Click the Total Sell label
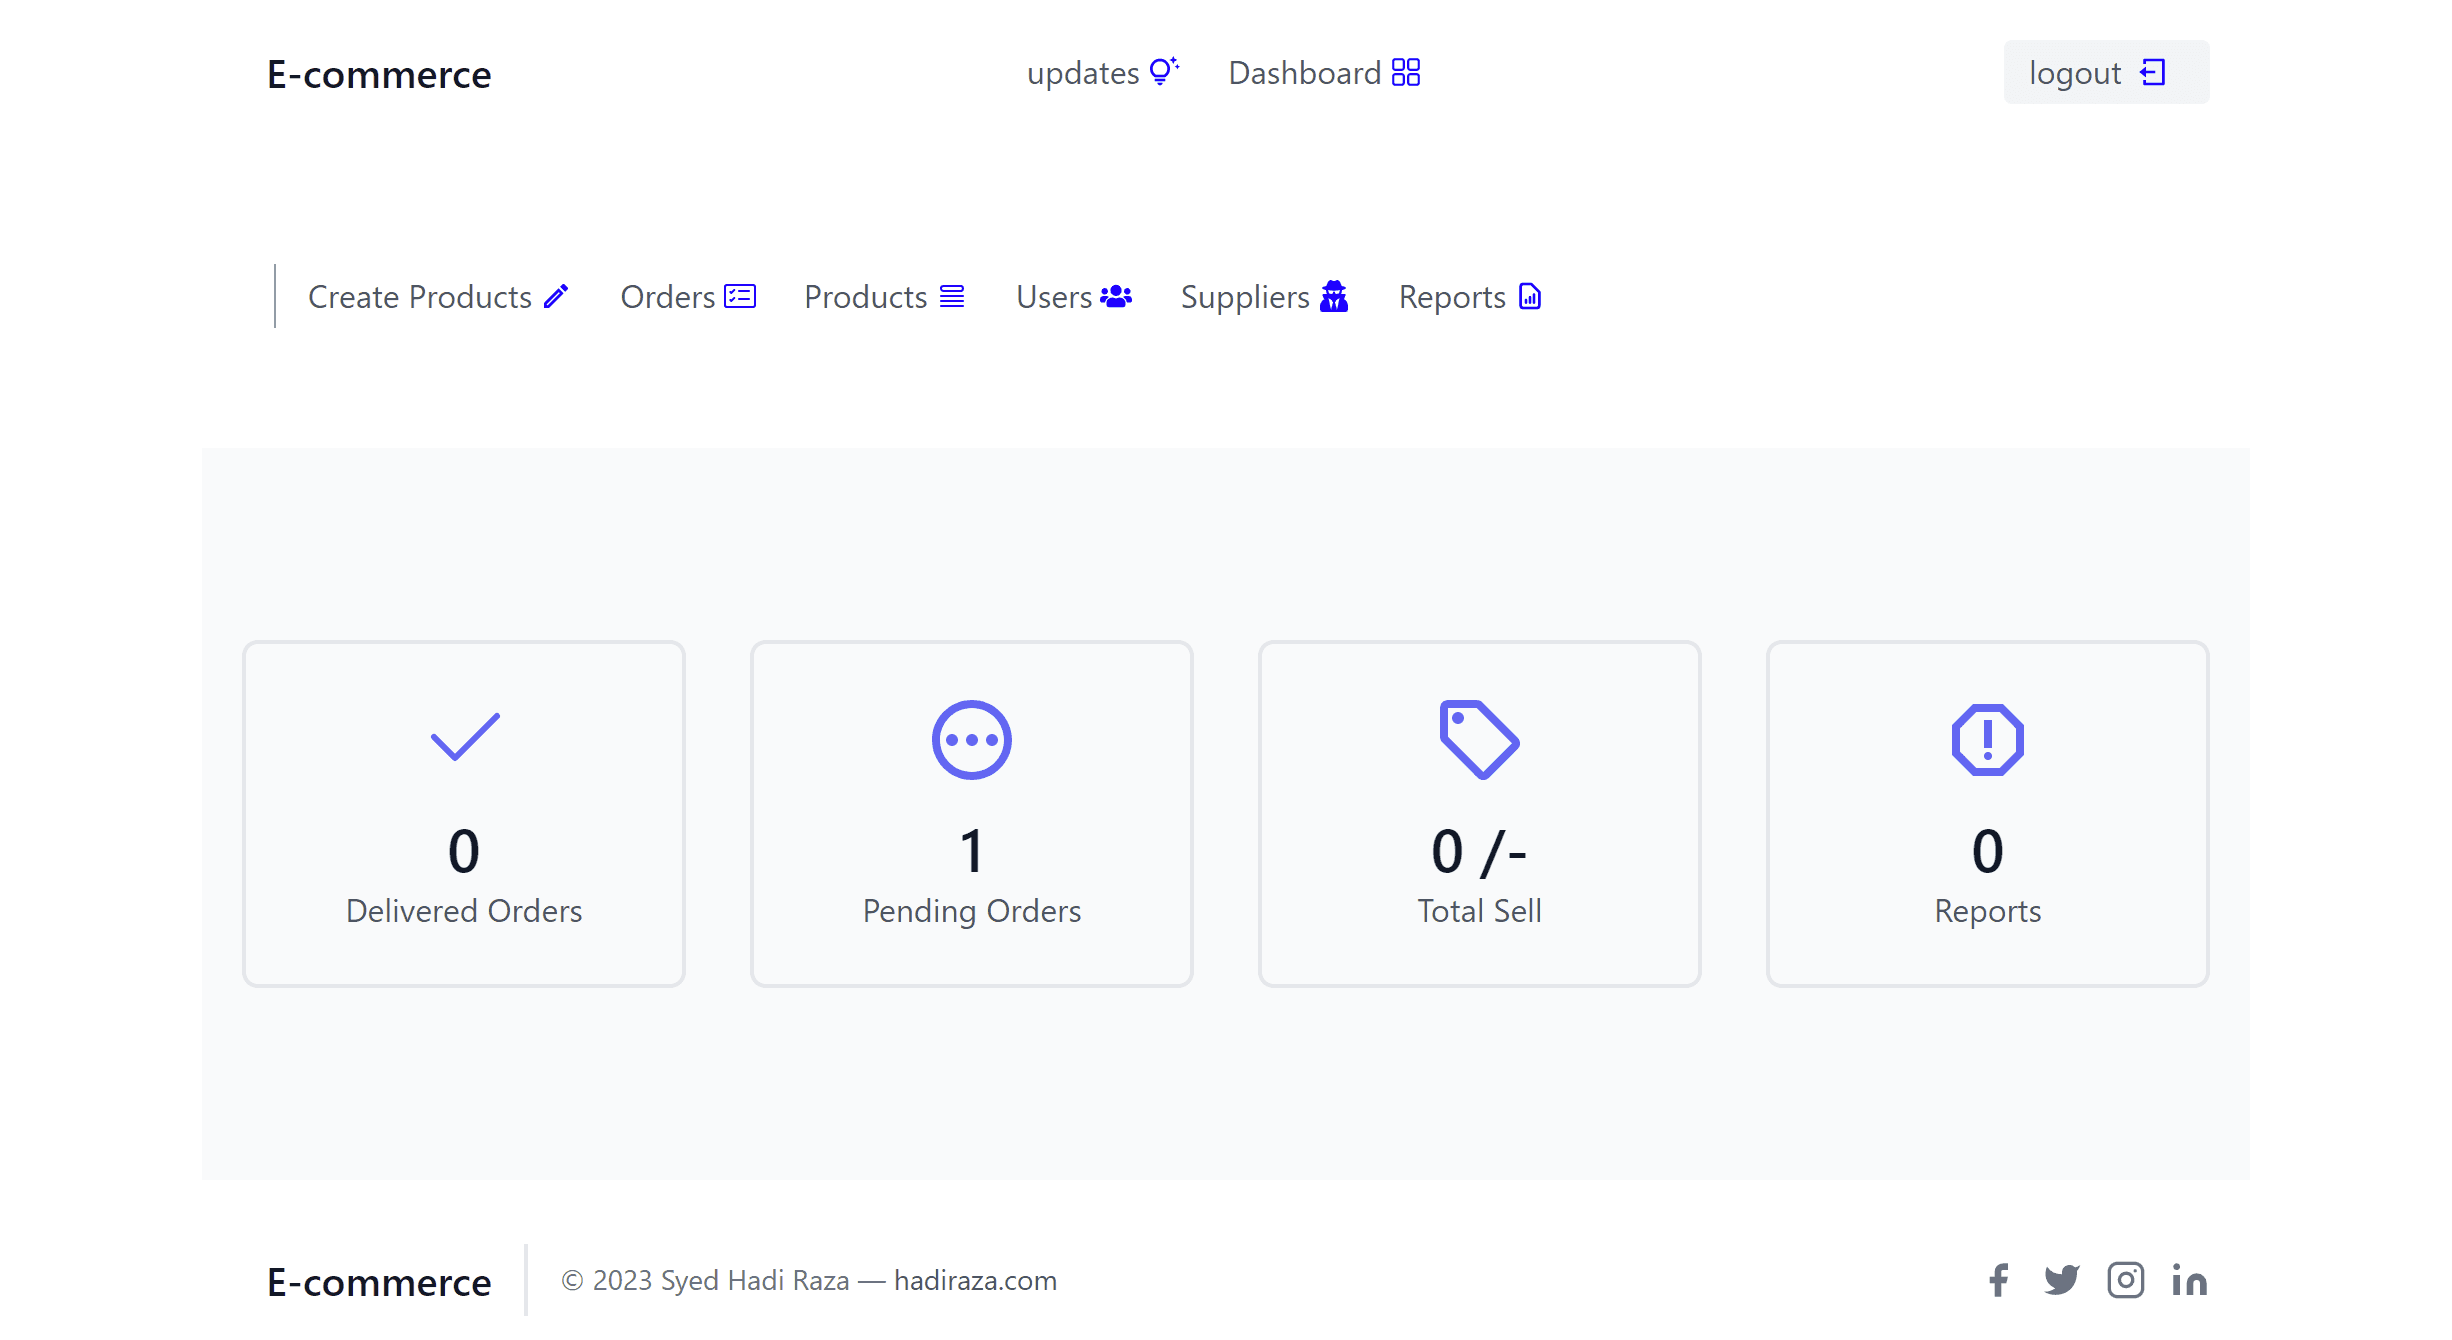2452x1340 pixels. pyautogui.click(x=1480, y=911)
